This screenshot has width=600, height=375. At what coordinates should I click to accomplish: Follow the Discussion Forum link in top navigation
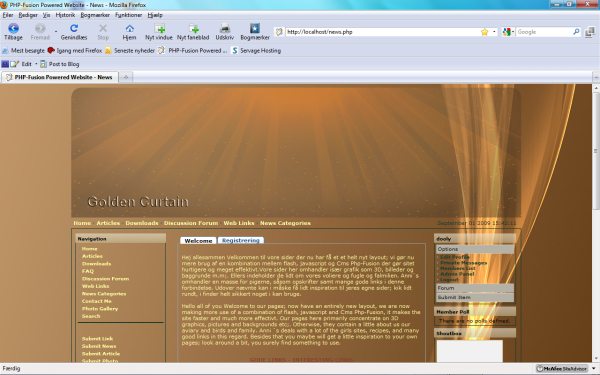[191, 223]
